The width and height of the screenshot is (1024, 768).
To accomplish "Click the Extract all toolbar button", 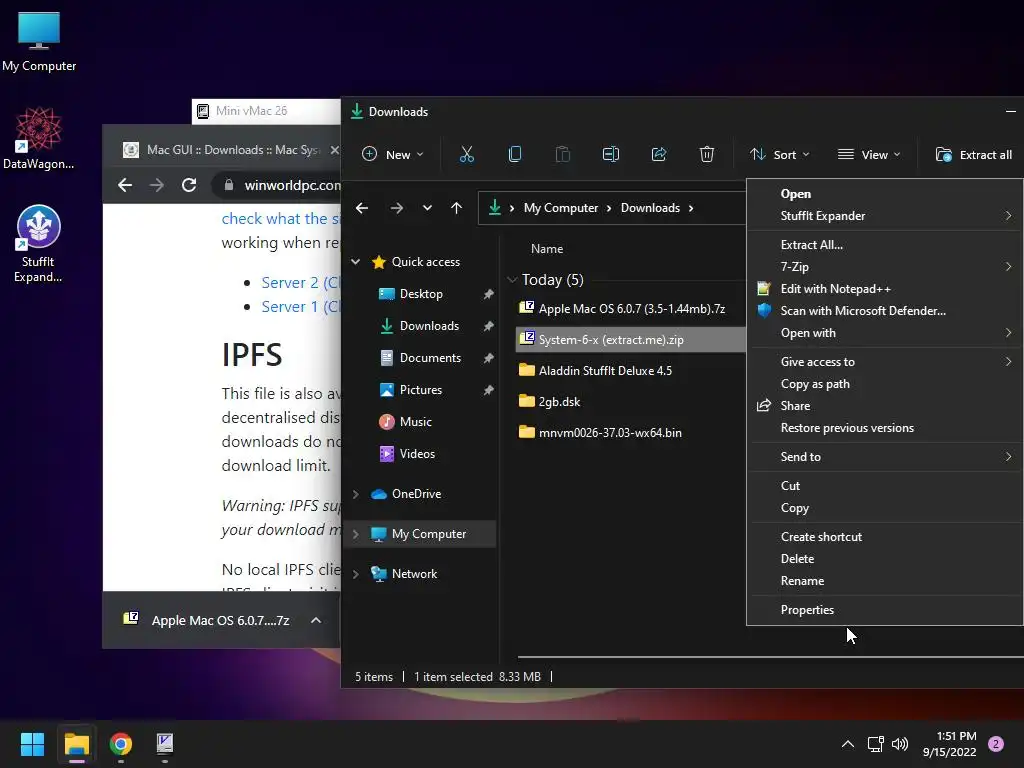I will tap(974, 155).
